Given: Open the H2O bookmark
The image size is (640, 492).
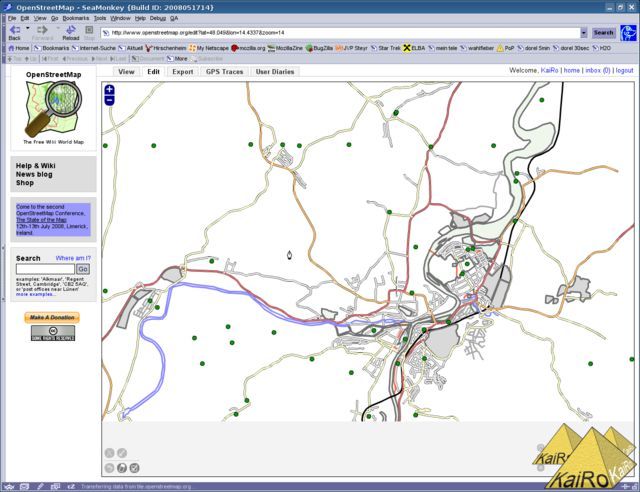Looking at the screenshot, I should (602, 48).
